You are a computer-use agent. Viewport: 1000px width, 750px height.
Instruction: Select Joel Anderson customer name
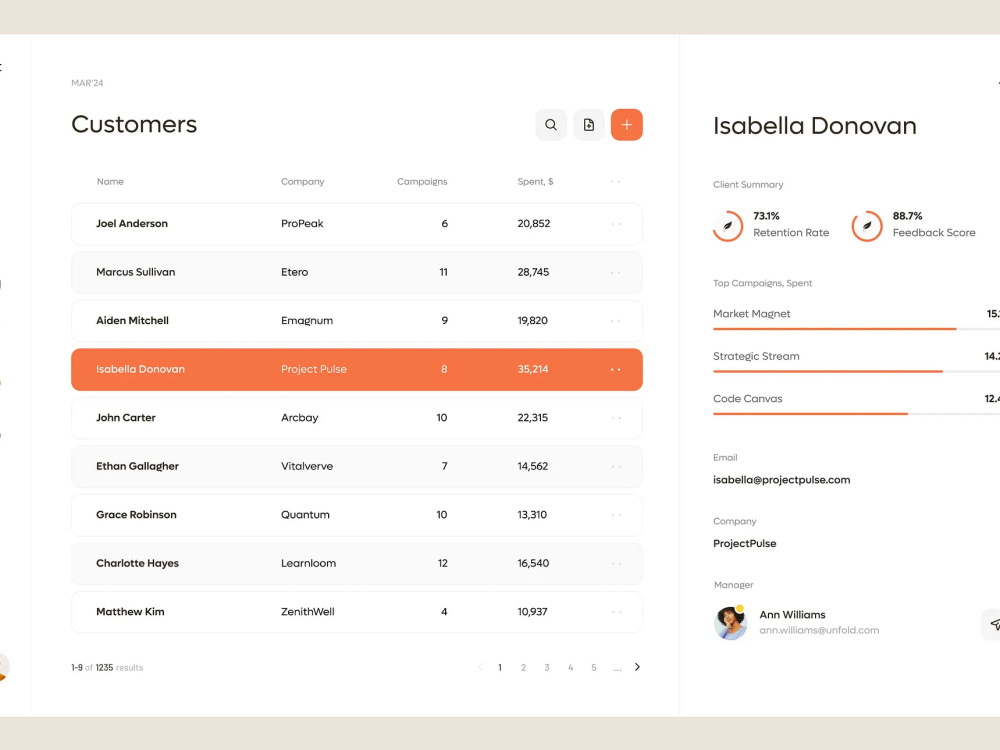(132, 224)
